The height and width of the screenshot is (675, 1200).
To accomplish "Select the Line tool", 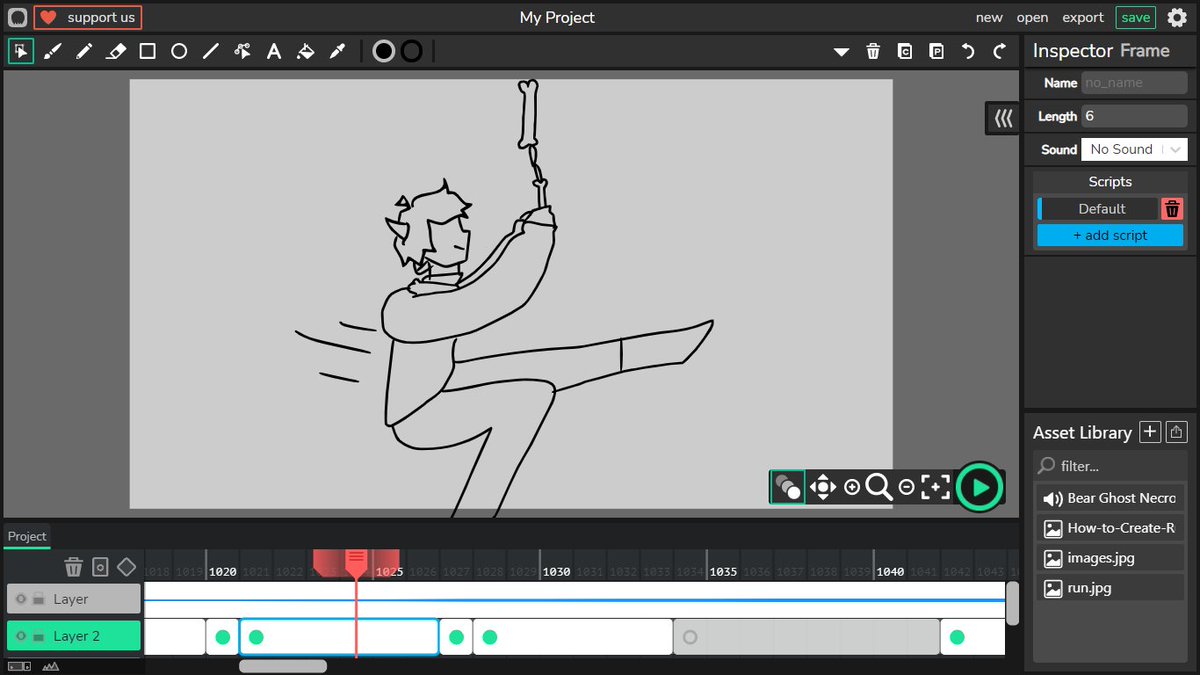I will (211, 51).
